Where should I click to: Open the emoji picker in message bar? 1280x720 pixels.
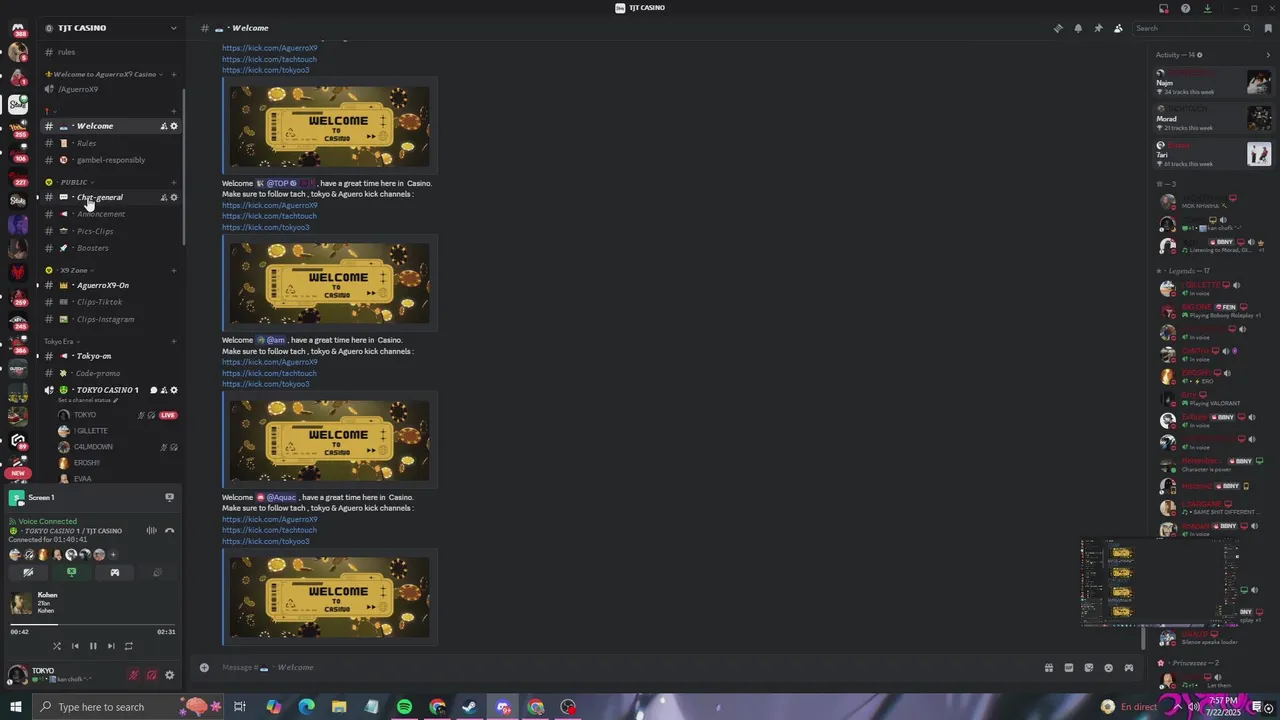click(1108, 668)
